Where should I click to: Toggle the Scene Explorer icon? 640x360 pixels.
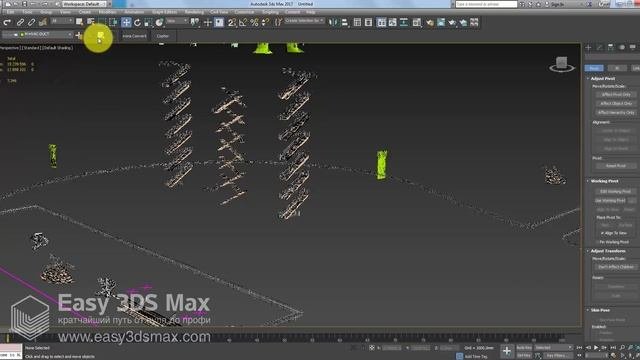click(x=357, y=22)
